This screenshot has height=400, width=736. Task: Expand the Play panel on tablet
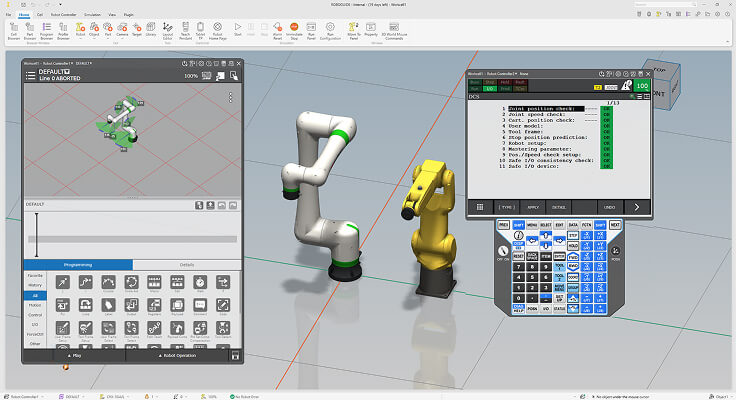point(73,355)
